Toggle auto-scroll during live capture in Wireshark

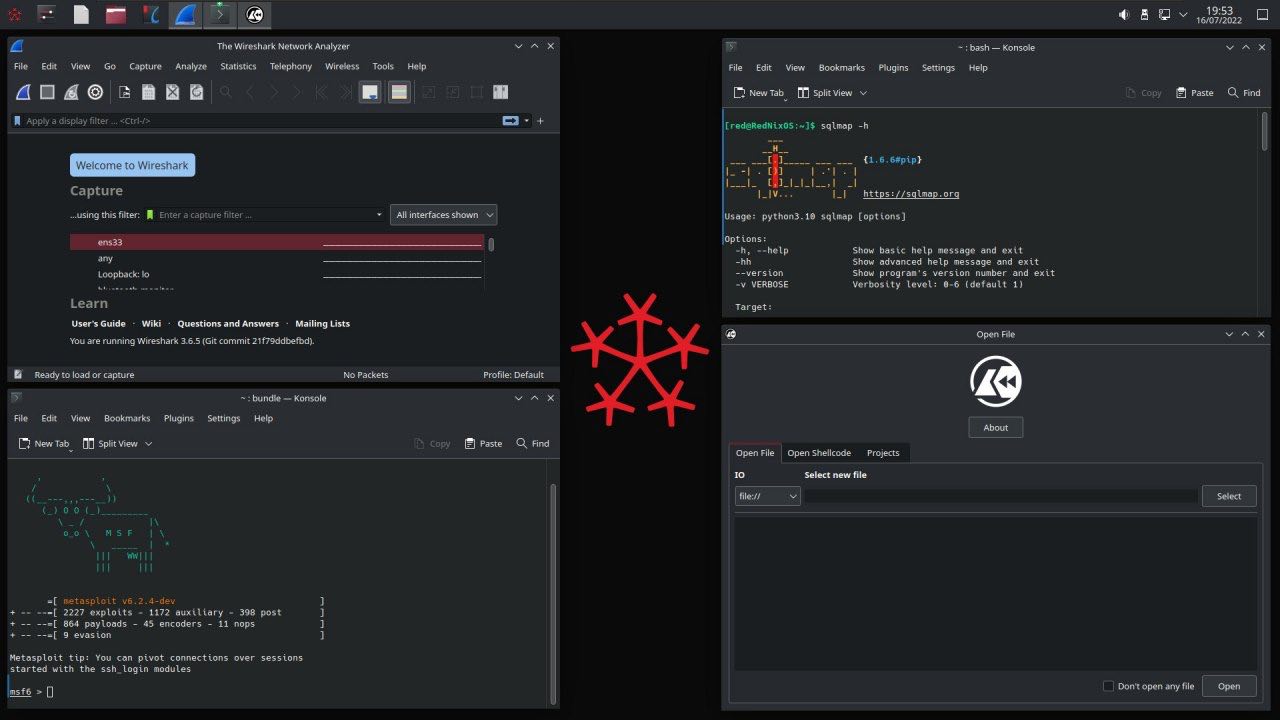click(370, 92)
